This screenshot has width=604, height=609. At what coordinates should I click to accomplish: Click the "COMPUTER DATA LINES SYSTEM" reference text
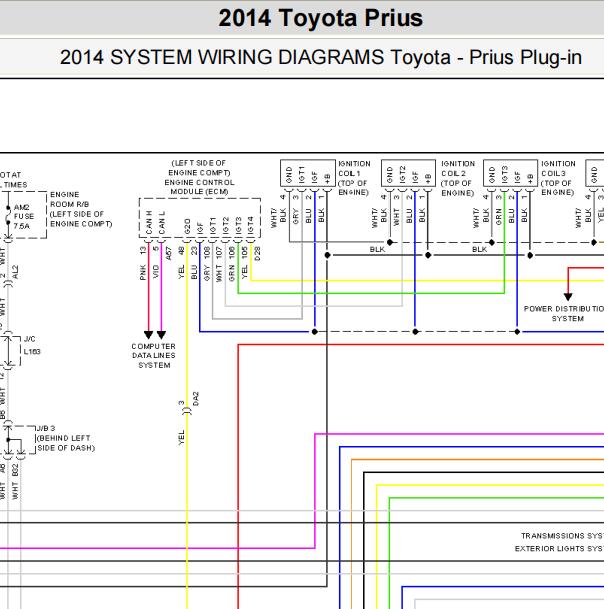154,355
